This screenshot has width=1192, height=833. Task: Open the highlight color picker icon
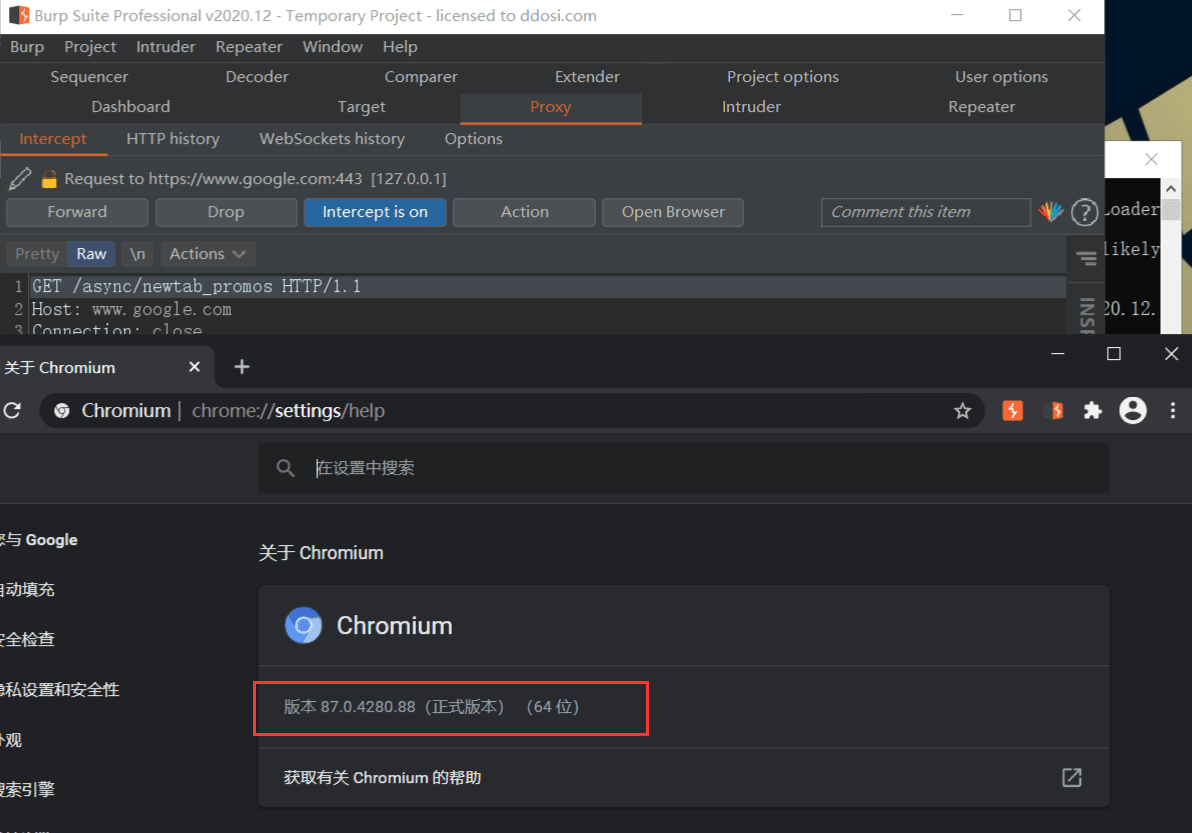[1051, 212]
